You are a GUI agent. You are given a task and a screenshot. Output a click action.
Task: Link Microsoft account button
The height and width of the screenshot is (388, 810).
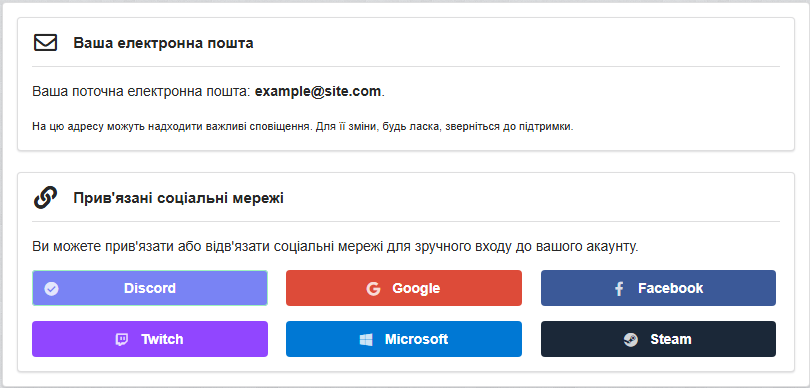tap(404, 339)
